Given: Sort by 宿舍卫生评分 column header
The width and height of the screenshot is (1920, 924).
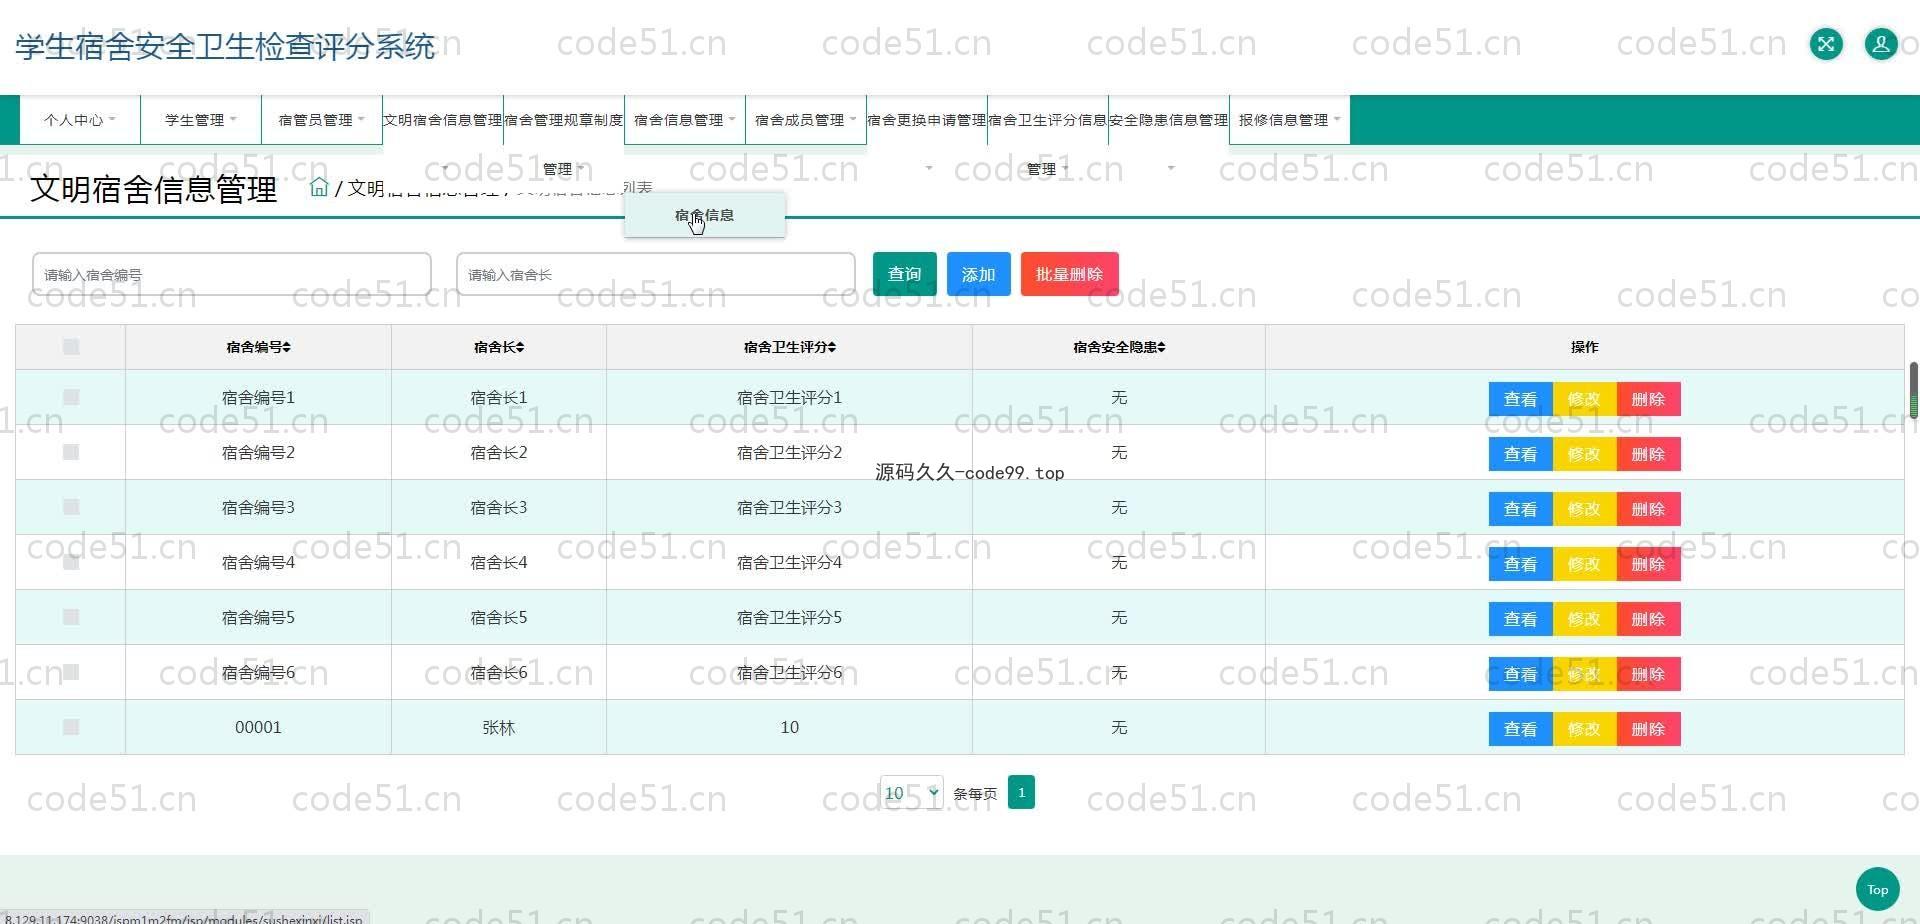Looking at the screenshot, I should tap(790, 347).
